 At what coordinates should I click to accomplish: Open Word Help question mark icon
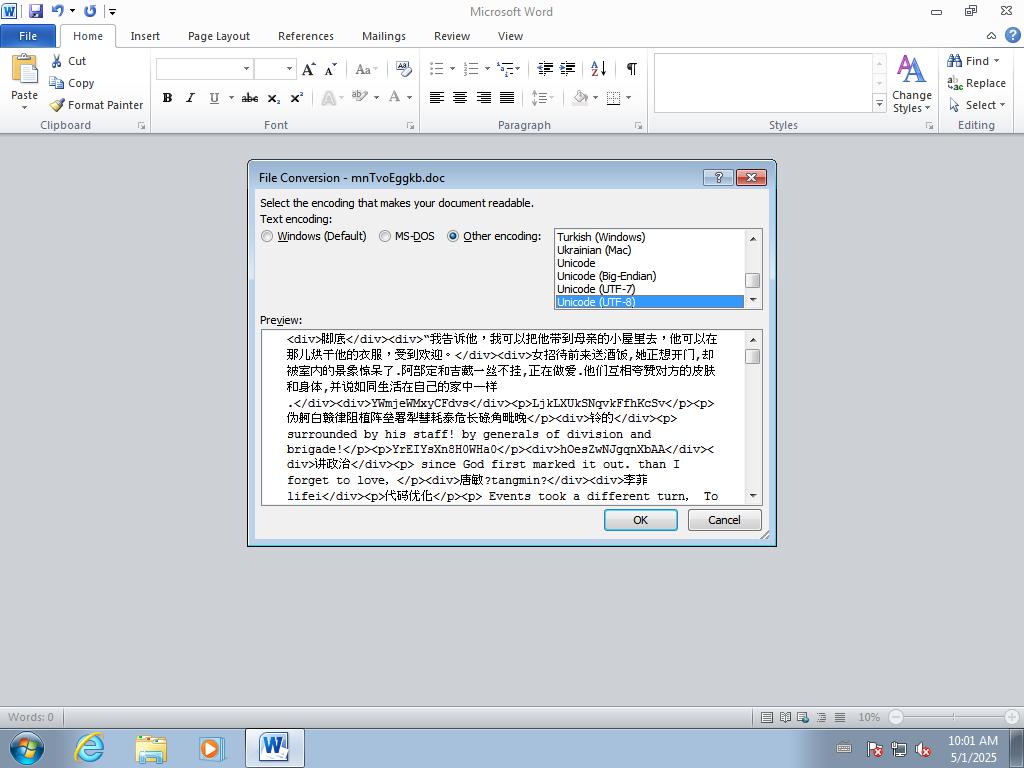coord(1013,35)
